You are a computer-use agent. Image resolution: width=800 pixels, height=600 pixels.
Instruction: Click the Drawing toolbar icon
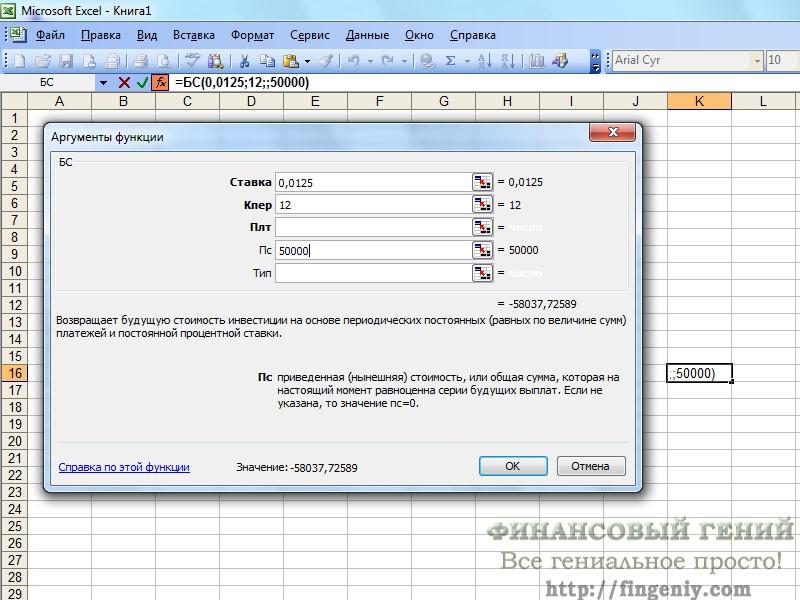[x=560, y=61]
